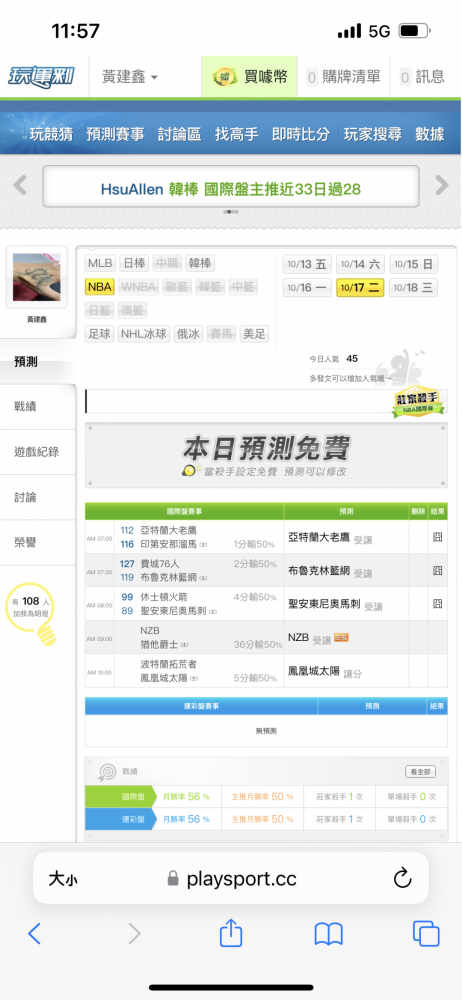Tap the playsport.cc address bar
Viewport: 462px width, 1000px height.
click(231, 879)
